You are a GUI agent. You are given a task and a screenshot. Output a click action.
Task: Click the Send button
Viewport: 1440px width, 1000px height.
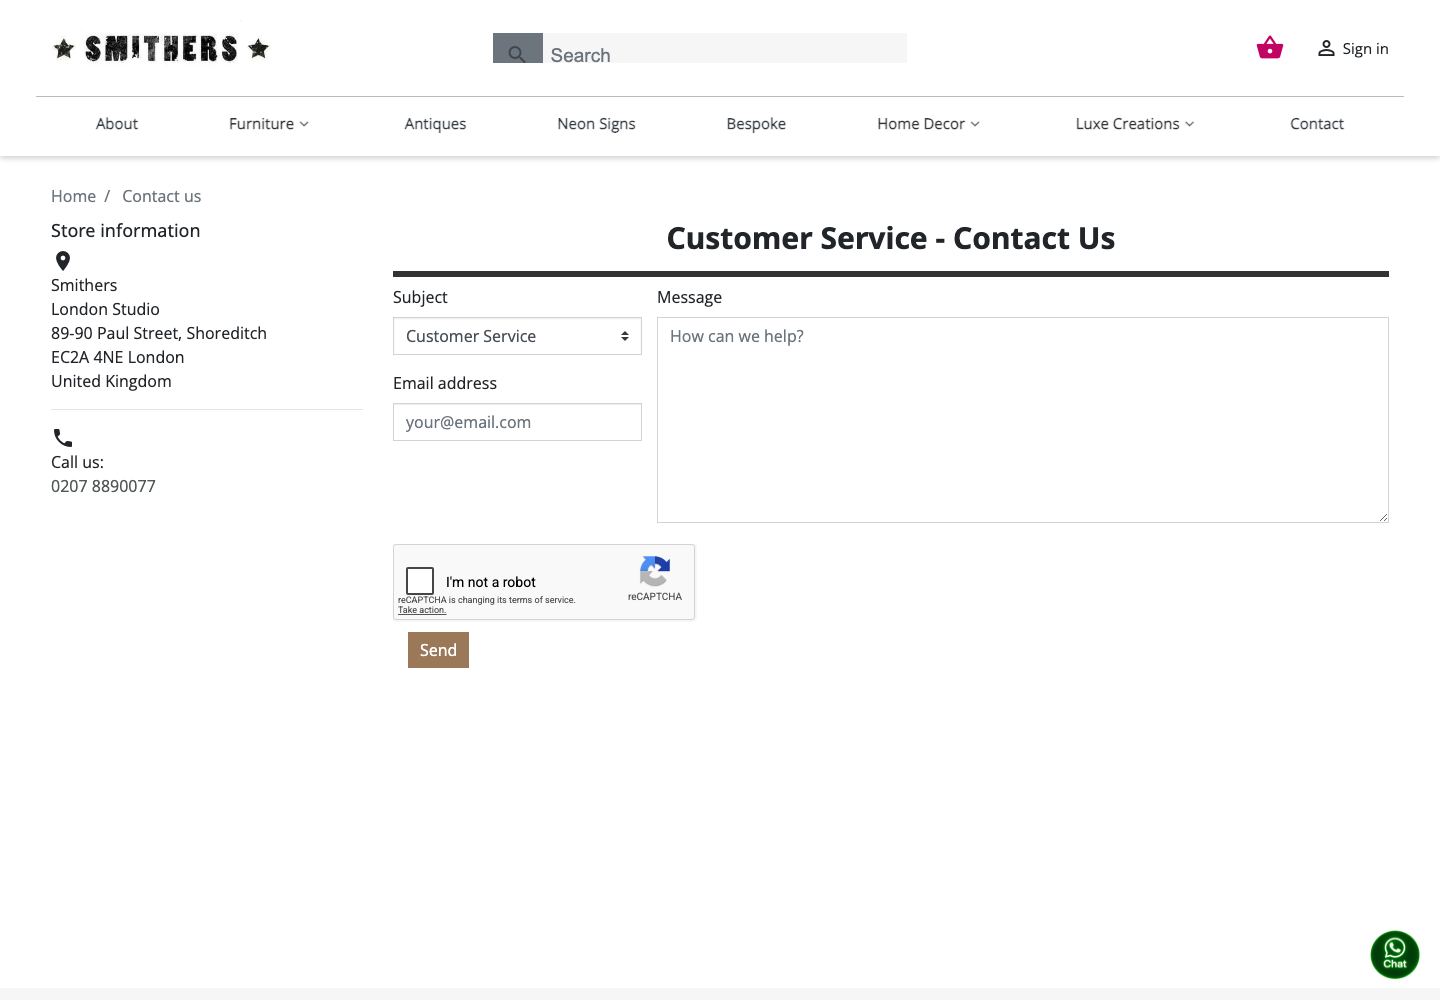click(x=438, y=650)
